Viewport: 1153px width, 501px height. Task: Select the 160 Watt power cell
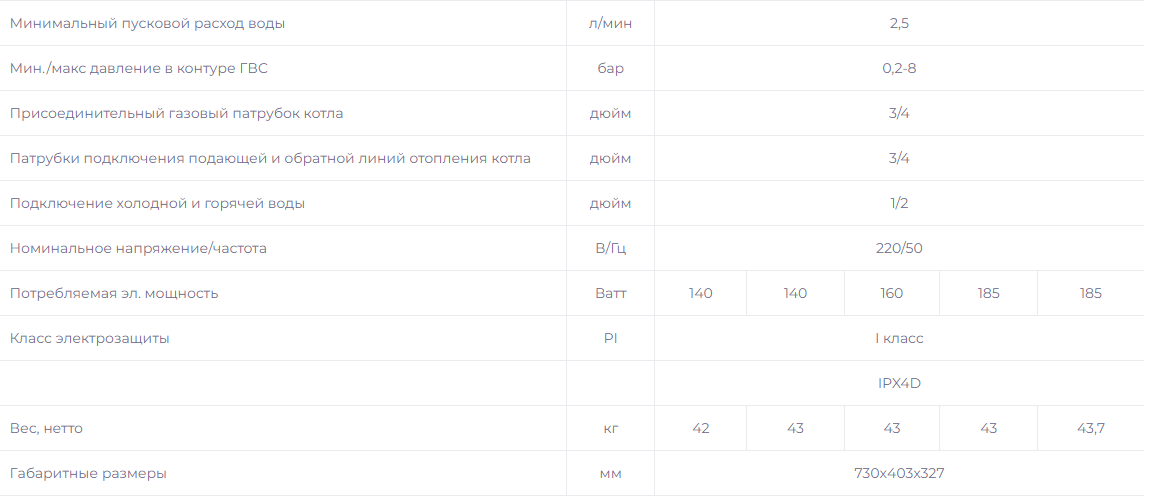891,293
